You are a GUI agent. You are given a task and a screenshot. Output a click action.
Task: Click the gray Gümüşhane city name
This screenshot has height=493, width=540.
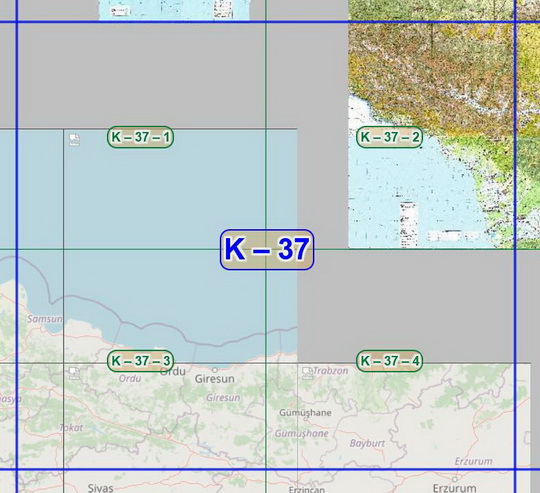pos(305,413)
